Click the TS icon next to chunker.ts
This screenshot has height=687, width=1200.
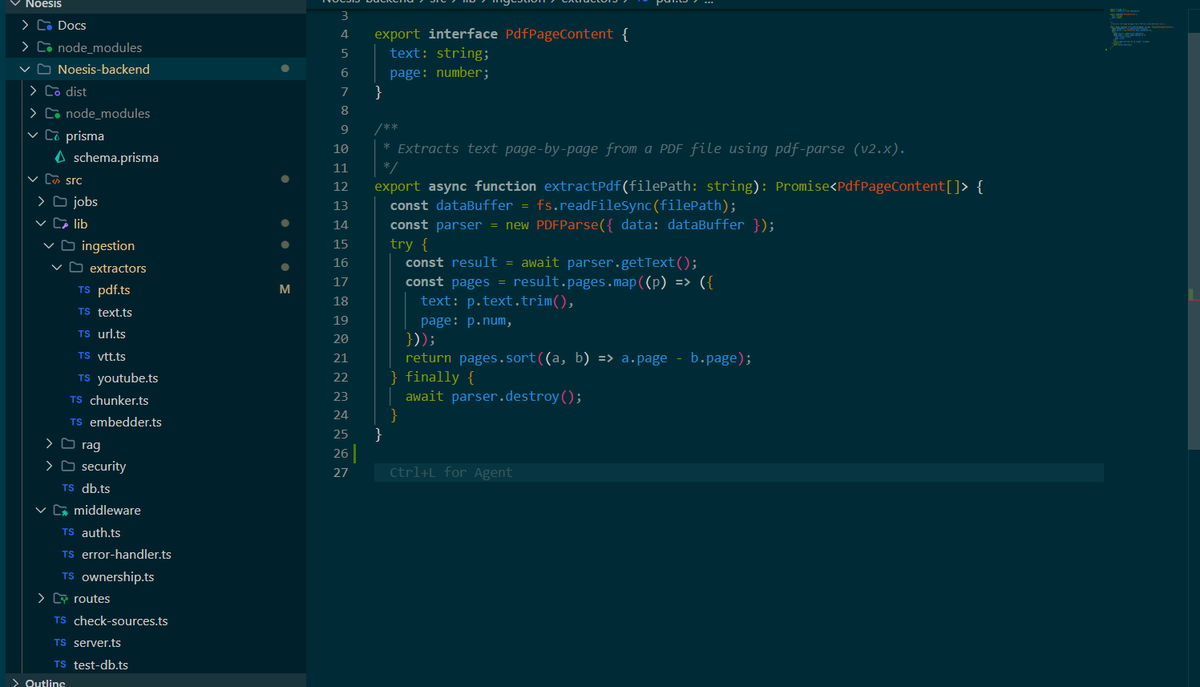tap(76, 400)
